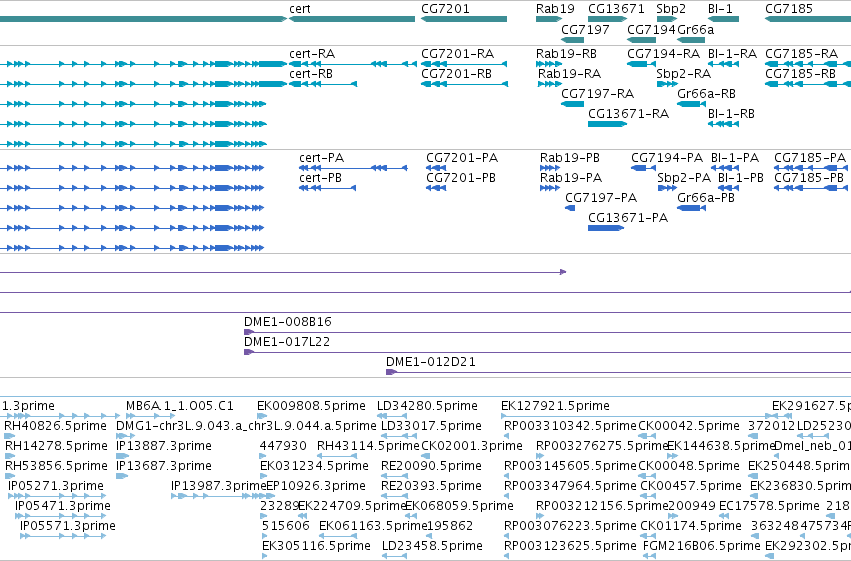Select the Sbp2 gene label
Screen dimensions: 851x561
(x=671, y=9)
